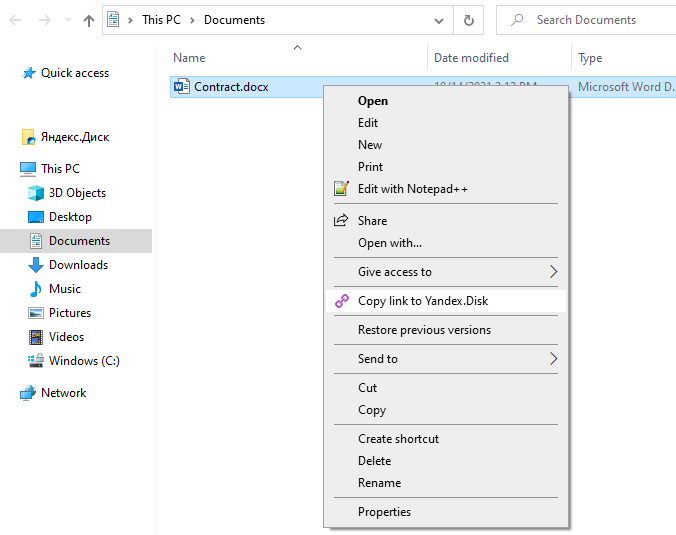Go to Downloads folder in sidebar
The width and height of the screenshot is (676, 535).
click(78, 265)
